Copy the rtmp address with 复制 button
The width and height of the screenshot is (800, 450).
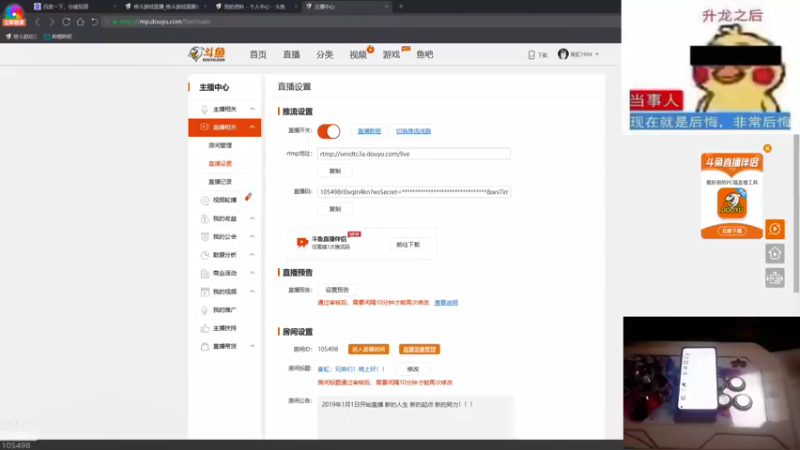point(335,171)
